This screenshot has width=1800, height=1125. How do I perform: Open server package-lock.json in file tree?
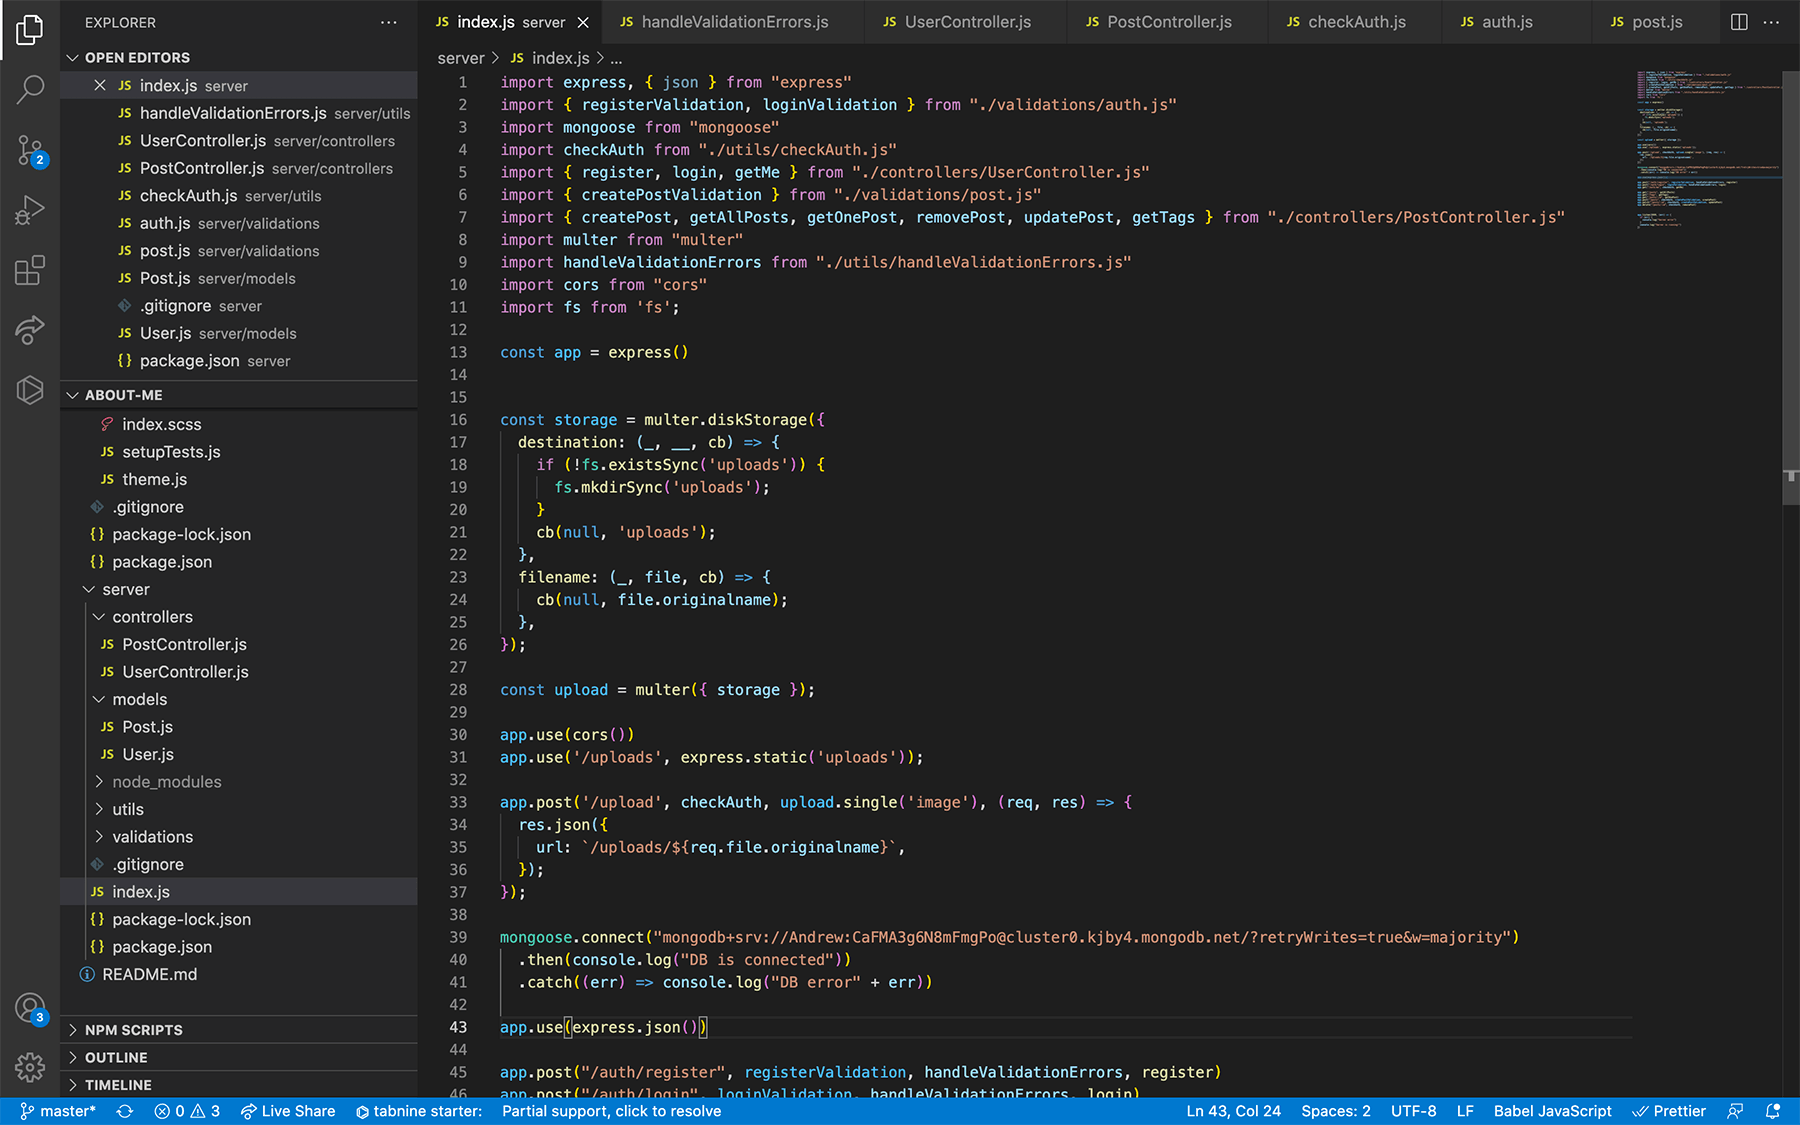[238, 920]
